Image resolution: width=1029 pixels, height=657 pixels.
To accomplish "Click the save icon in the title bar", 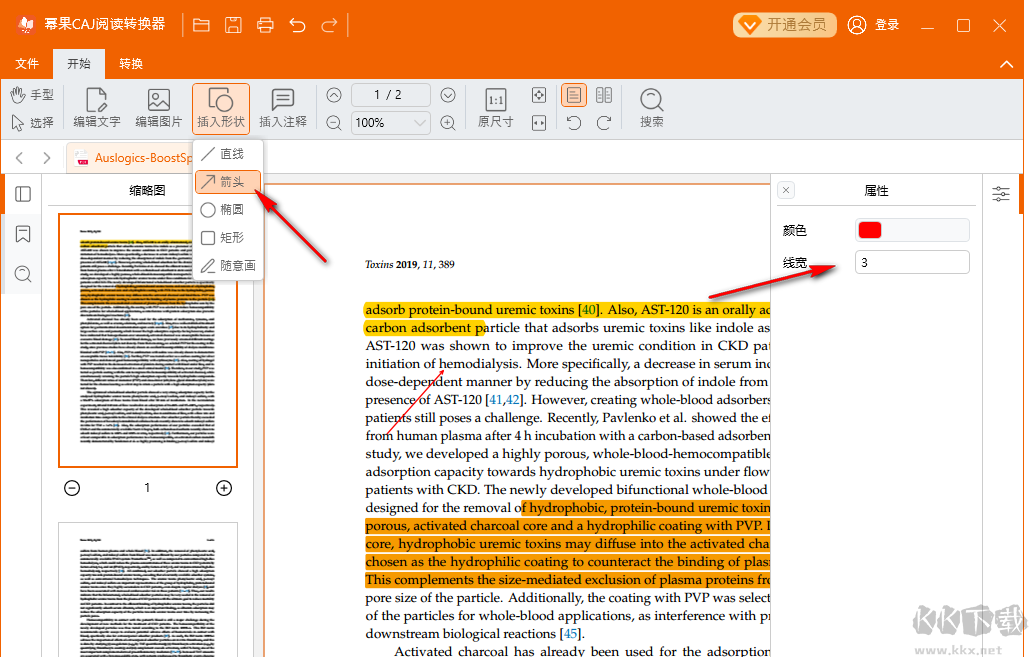I will tap(233, 25).
